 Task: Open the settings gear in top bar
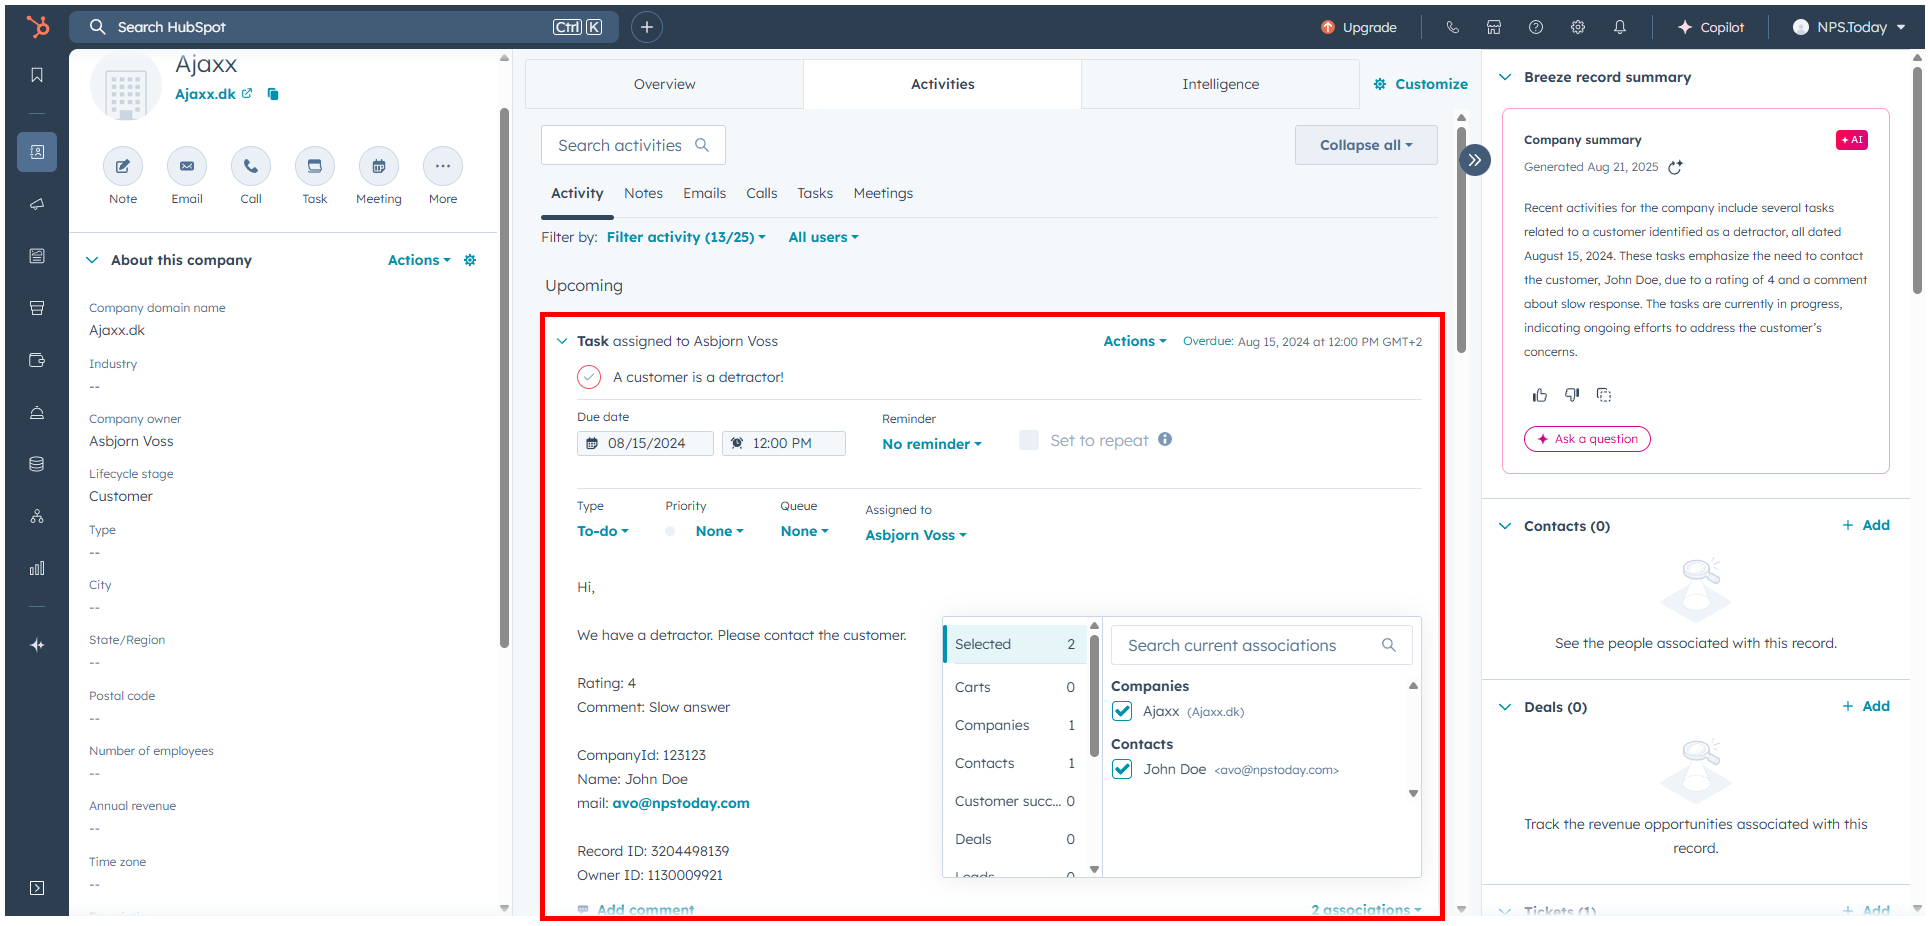pos(1577,27)
